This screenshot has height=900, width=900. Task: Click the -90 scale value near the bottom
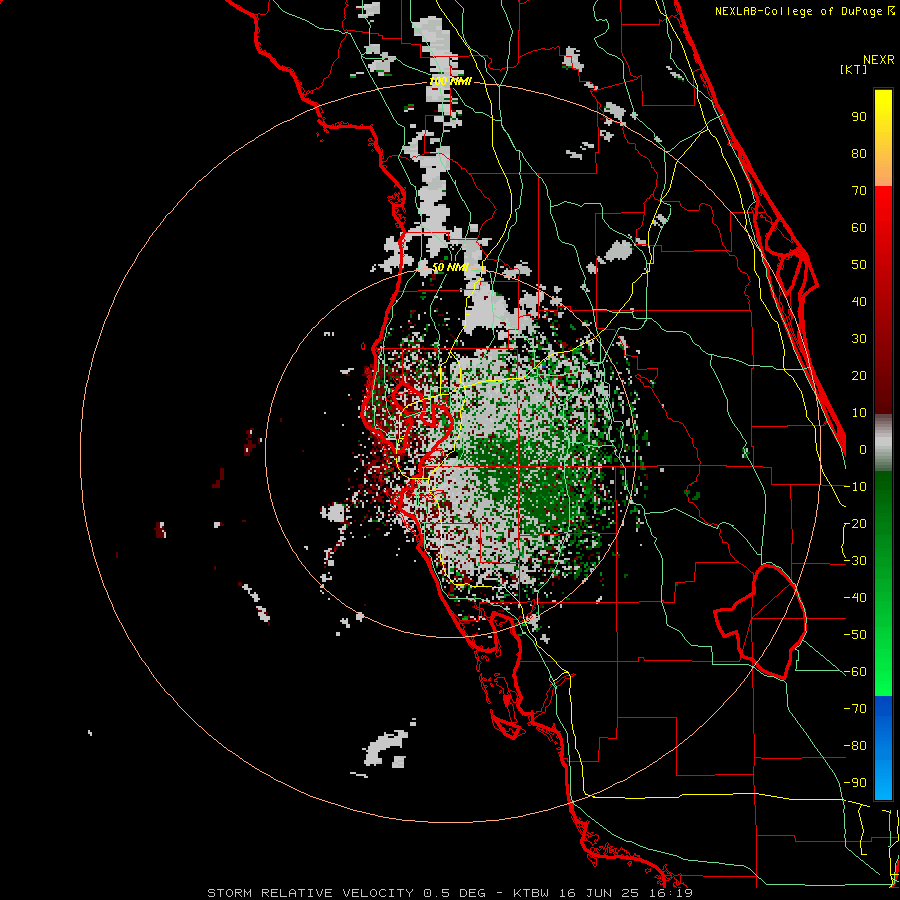tap(855, 783)
